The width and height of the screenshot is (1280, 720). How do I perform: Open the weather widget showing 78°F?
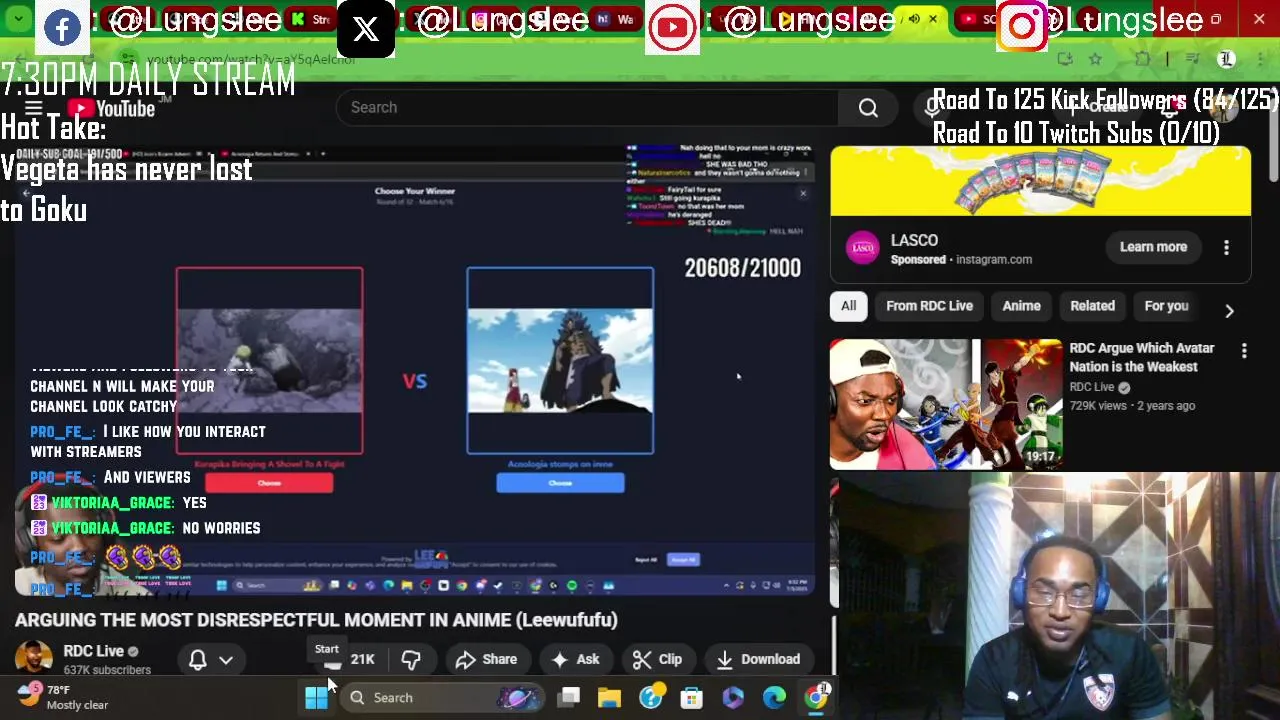coord(62,697)
